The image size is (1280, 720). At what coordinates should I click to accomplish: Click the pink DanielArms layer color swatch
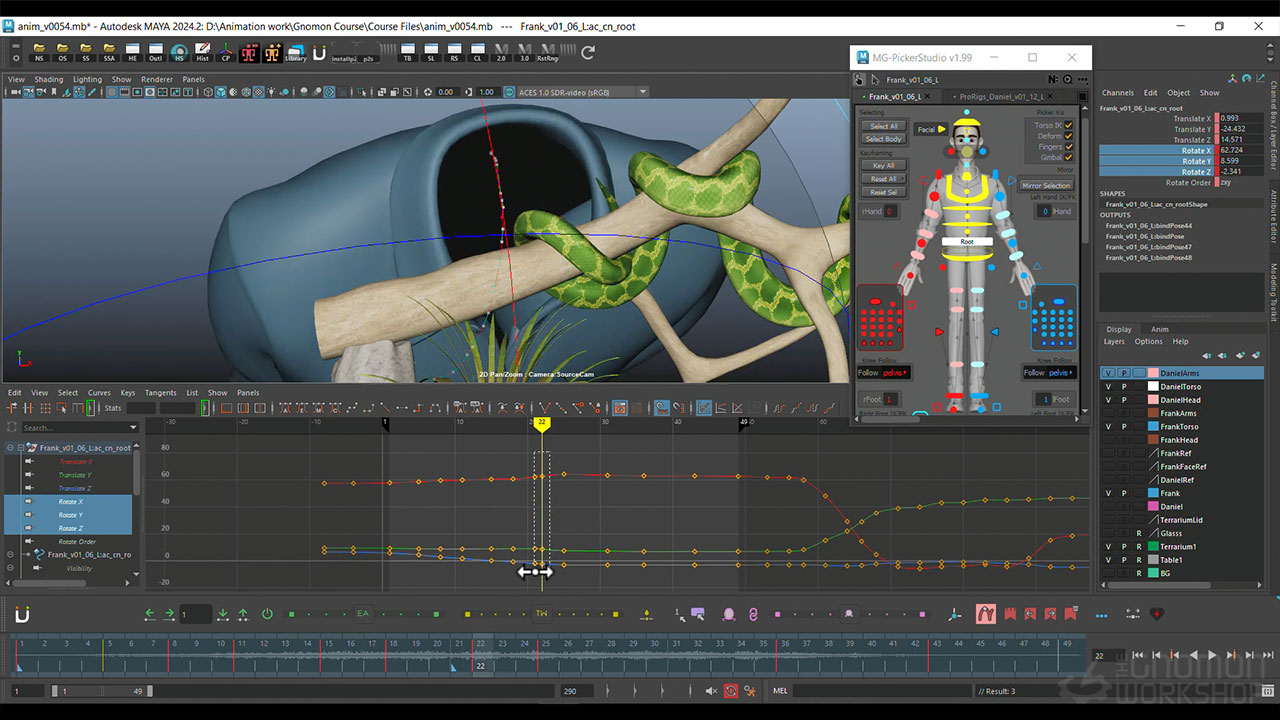1153,373
